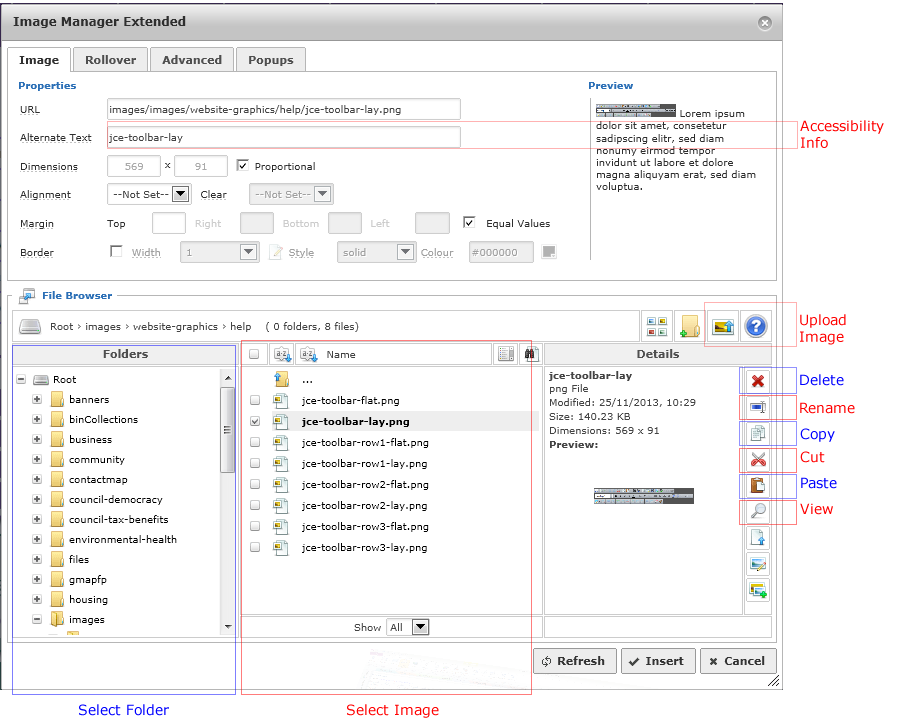The image size is (900, 724).
Task: Expand the council-democracy folder
Action: 37,499
